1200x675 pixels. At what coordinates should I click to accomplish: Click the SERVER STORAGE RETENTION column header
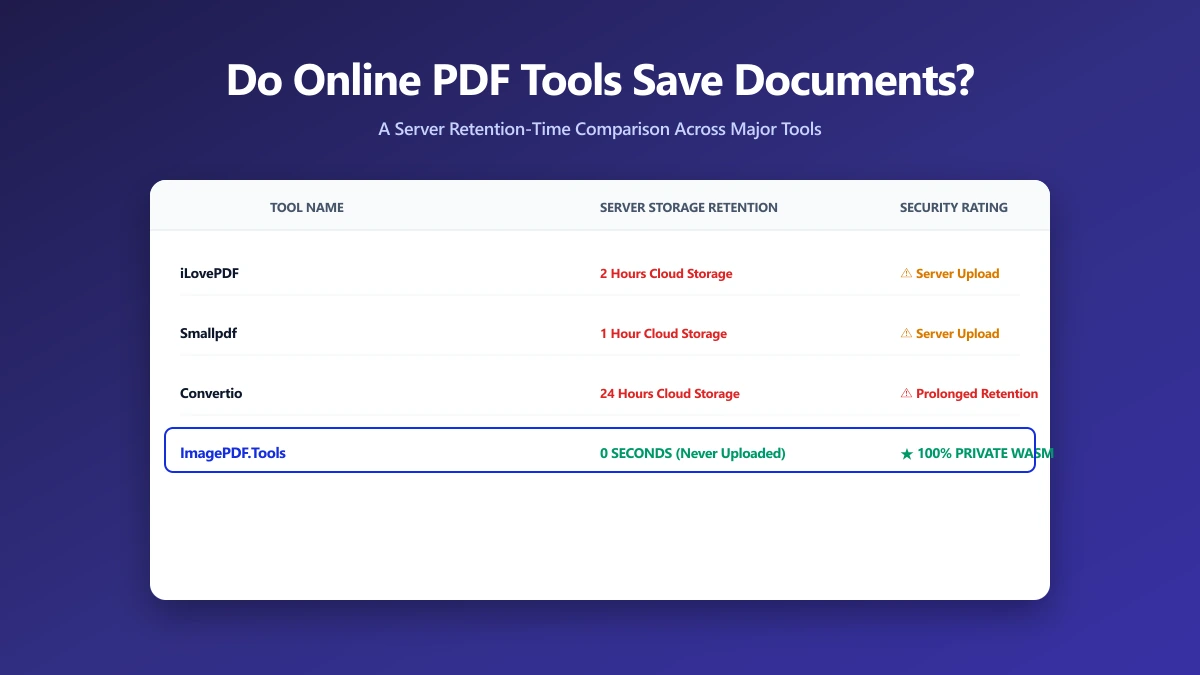tap(689, 208)
